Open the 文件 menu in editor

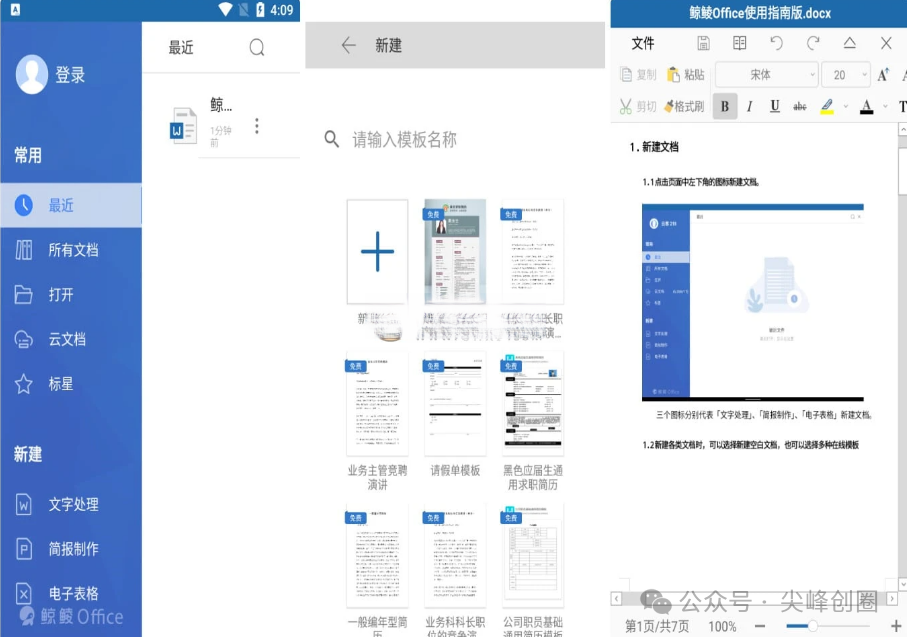(643, 43)
